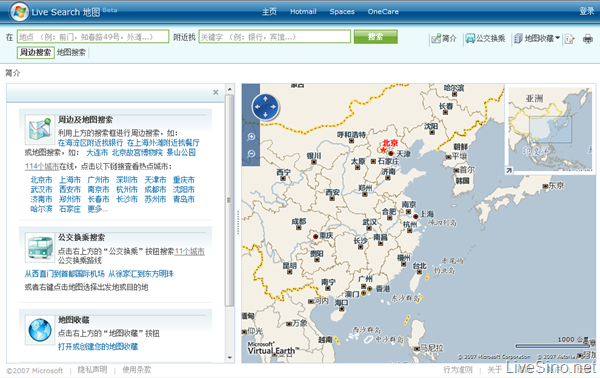This screenshot has height=378, width=600.
Task: Select 上海市 in the city list
Action: pos(70,179)
